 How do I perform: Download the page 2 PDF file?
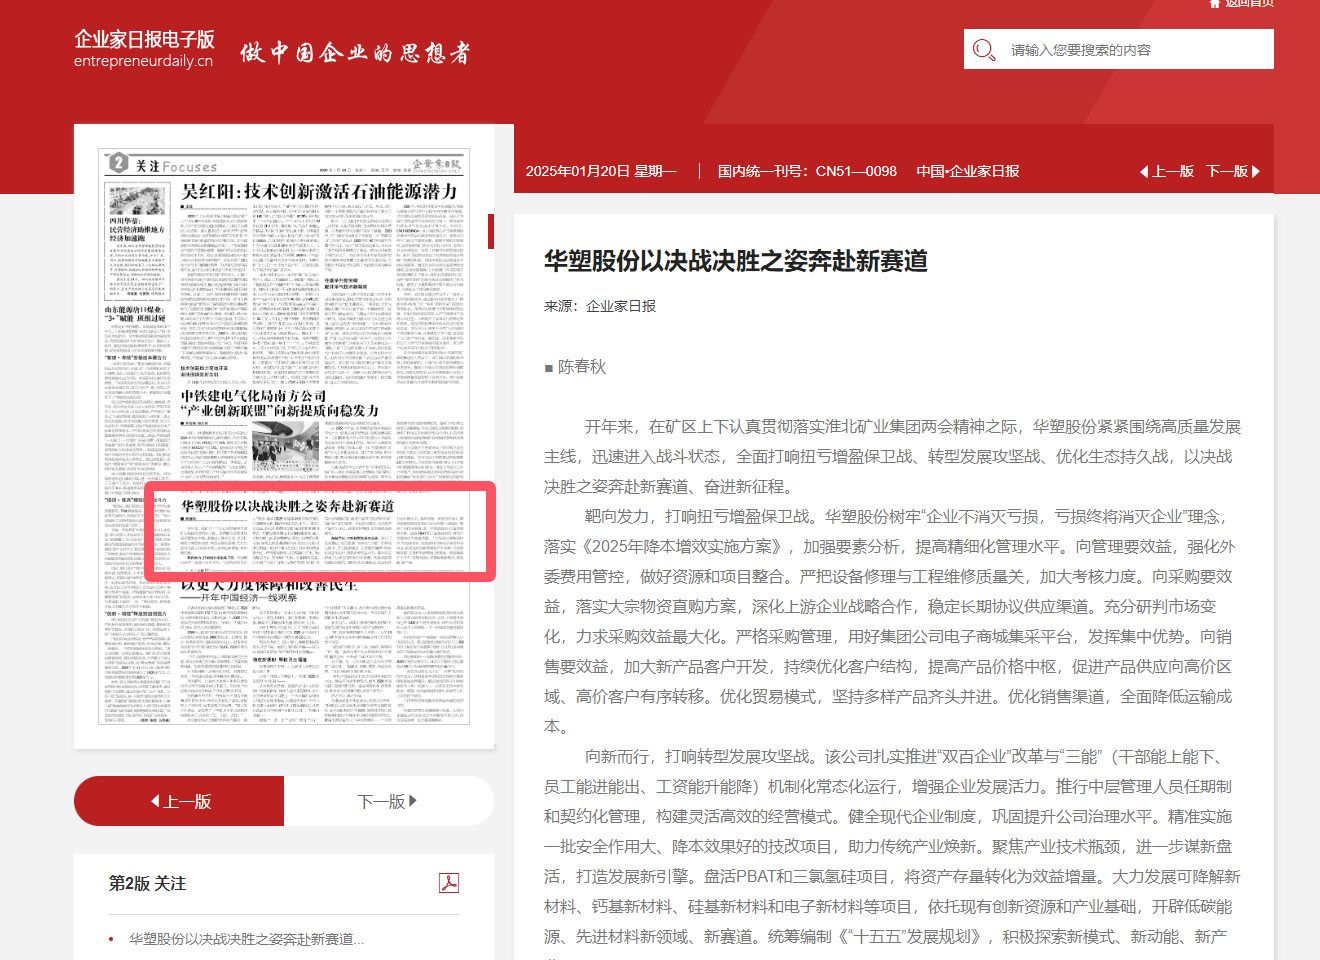pyautogui.click(x=449, y=883)
